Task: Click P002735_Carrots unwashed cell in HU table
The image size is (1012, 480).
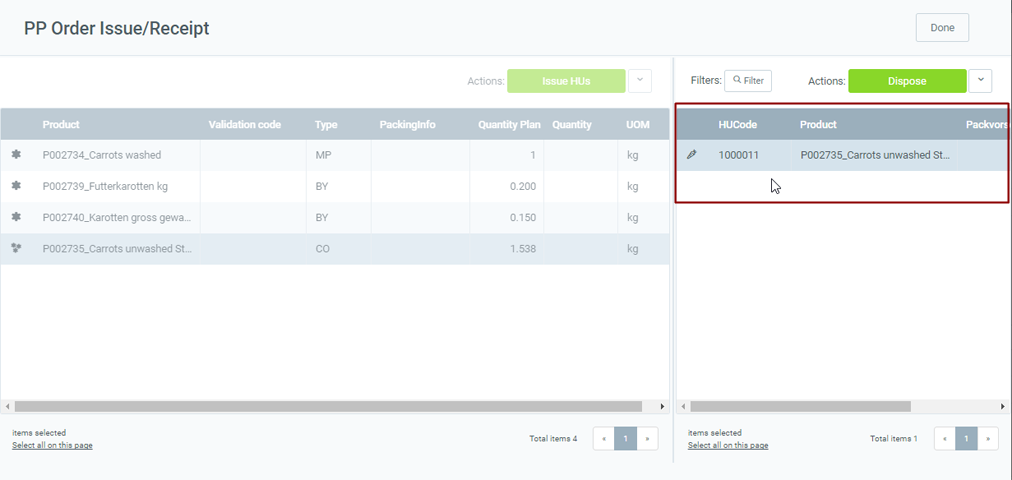Action: [874, 155]
